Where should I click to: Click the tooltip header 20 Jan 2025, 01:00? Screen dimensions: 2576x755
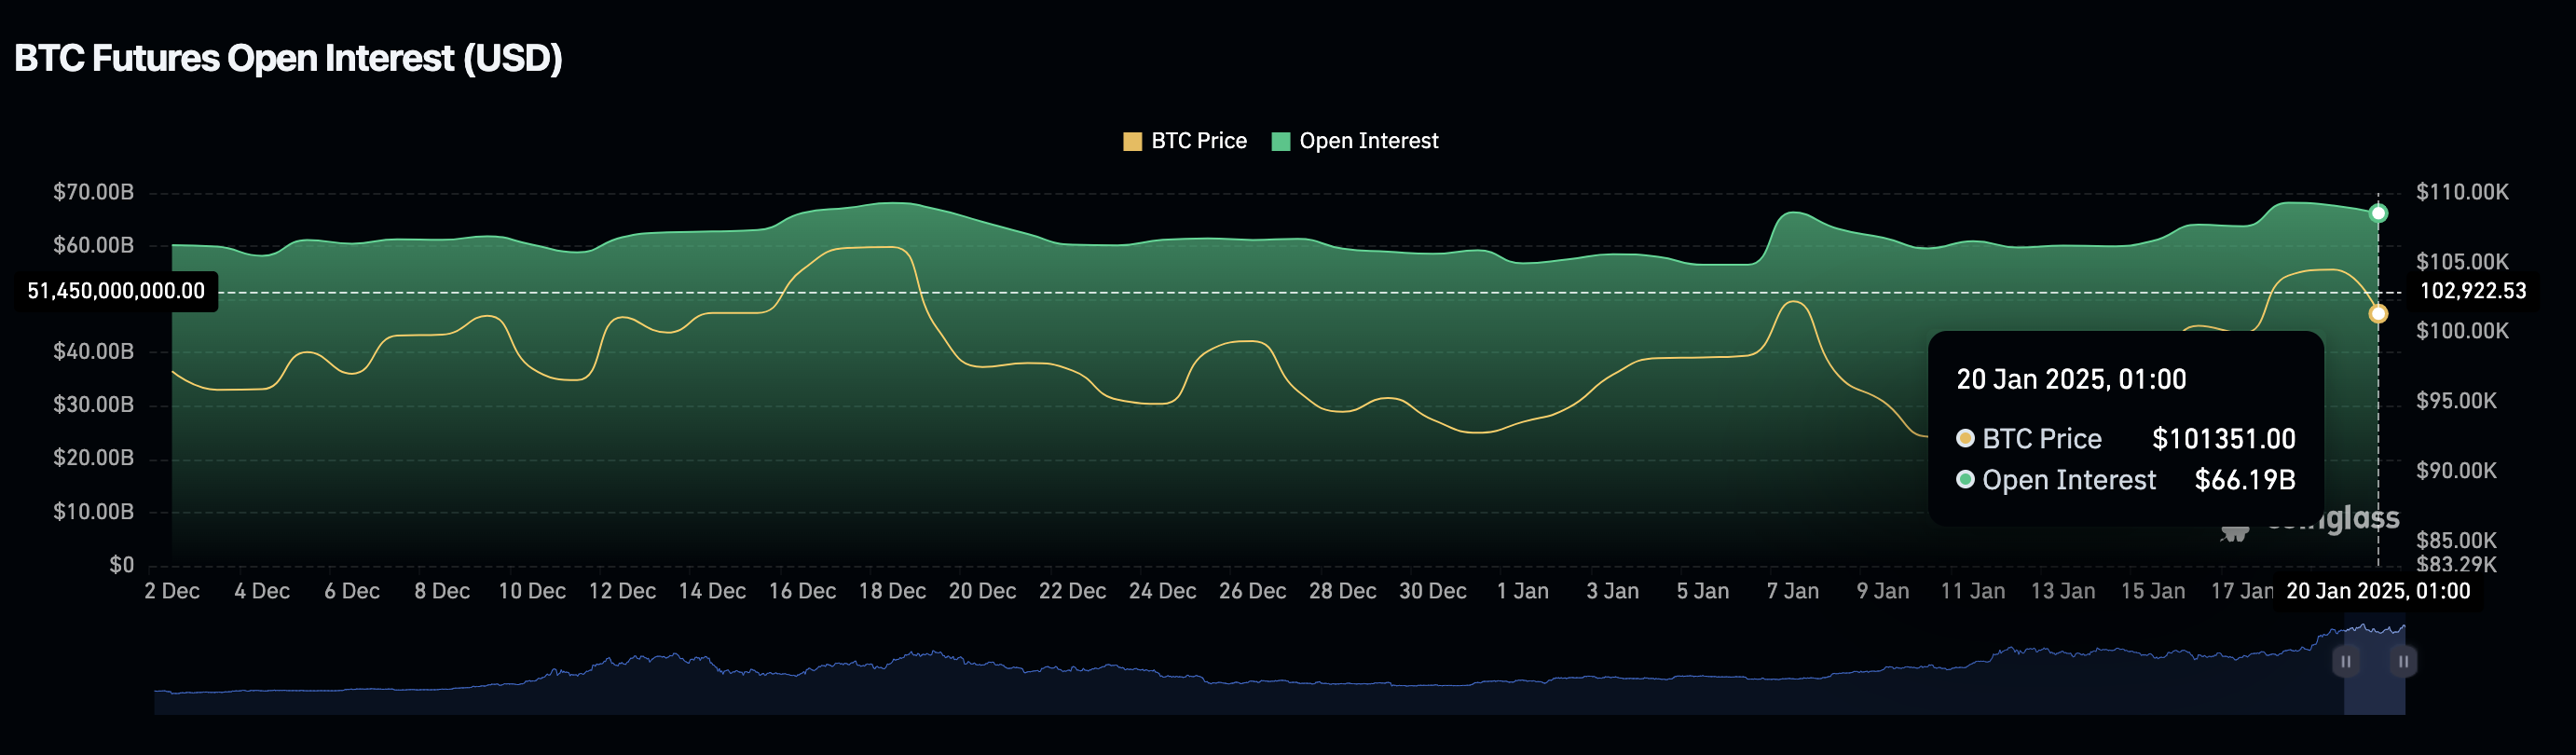[2071, 380]
